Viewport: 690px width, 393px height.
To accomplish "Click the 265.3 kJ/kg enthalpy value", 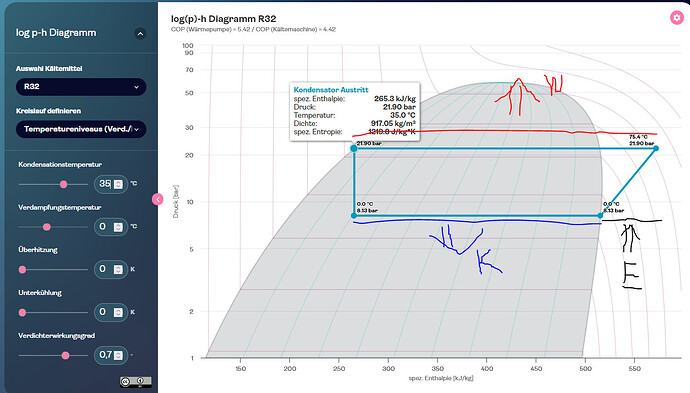I will 395,99.
